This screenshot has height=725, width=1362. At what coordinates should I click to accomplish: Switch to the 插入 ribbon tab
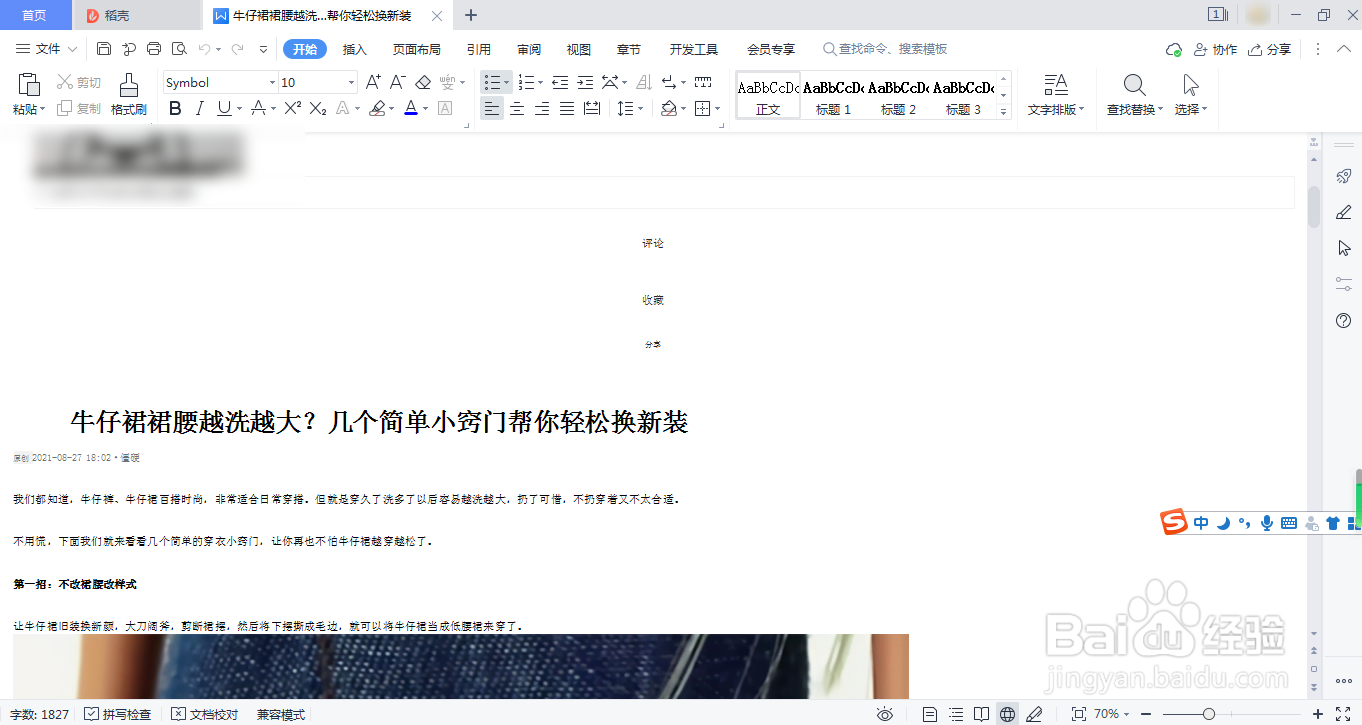(x=355, y=49)
